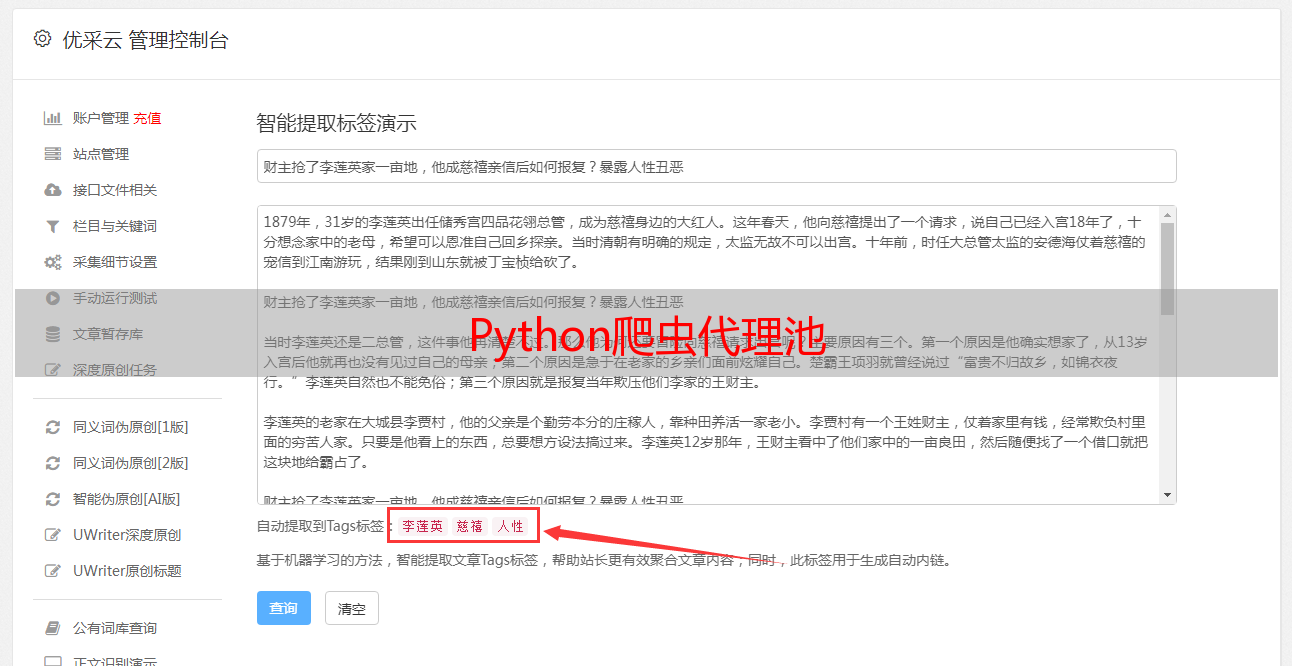Viewport: 1292px width, 666px height.
Task: Open UWriter深度原创 page
Action: pos(127,535)
